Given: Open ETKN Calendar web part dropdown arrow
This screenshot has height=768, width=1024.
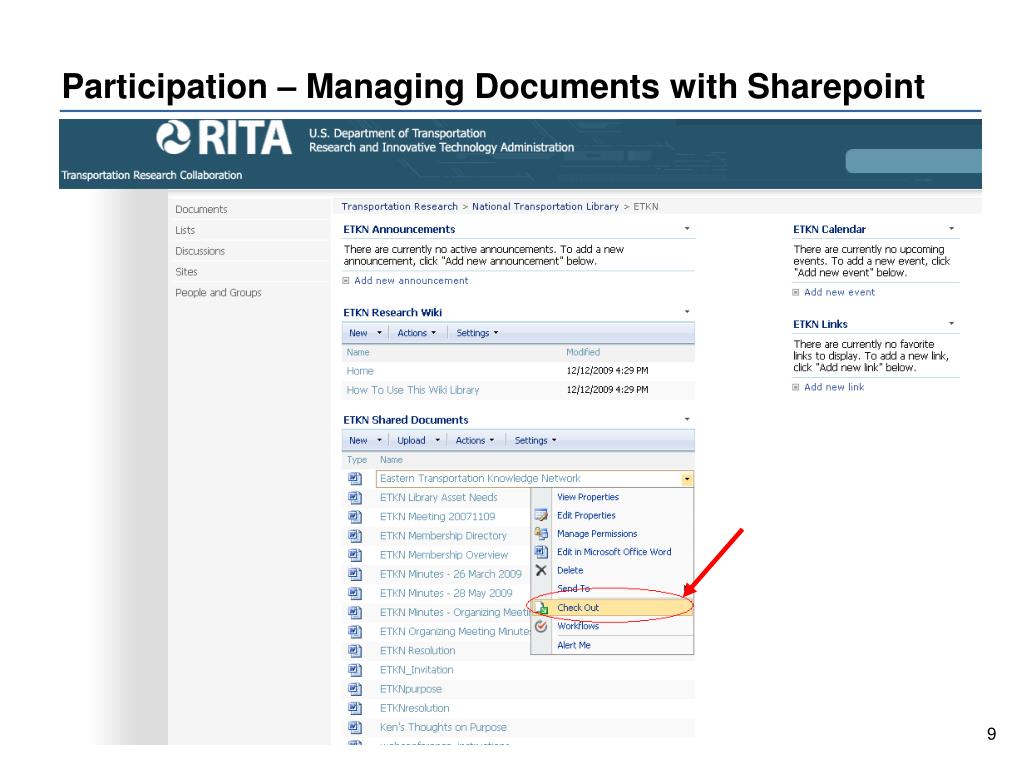Looking at the screenshot, I should (952, 229).
